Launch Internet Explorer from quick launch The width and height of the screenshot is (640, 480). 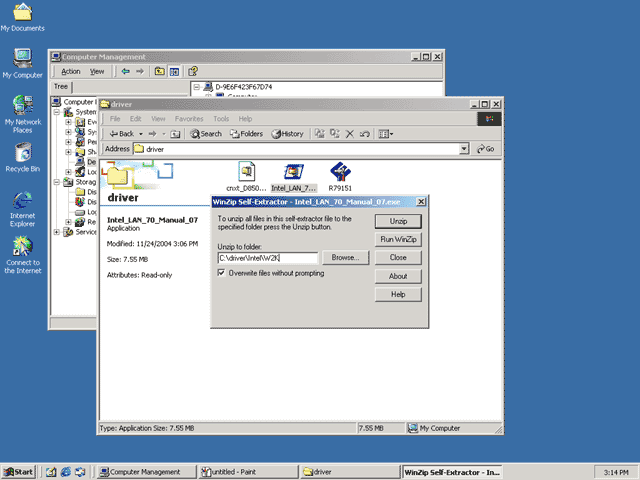(66, 472)
